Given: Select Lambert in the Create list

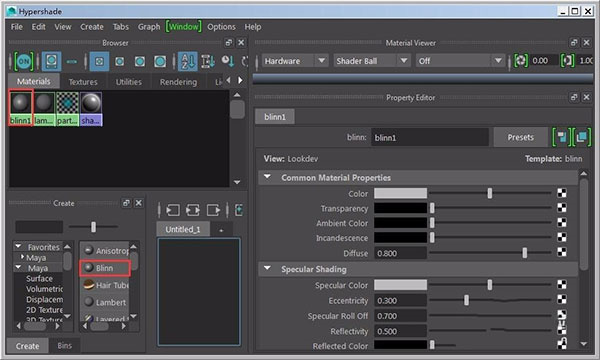Looking at the screenshot, I should coord(104,302).
